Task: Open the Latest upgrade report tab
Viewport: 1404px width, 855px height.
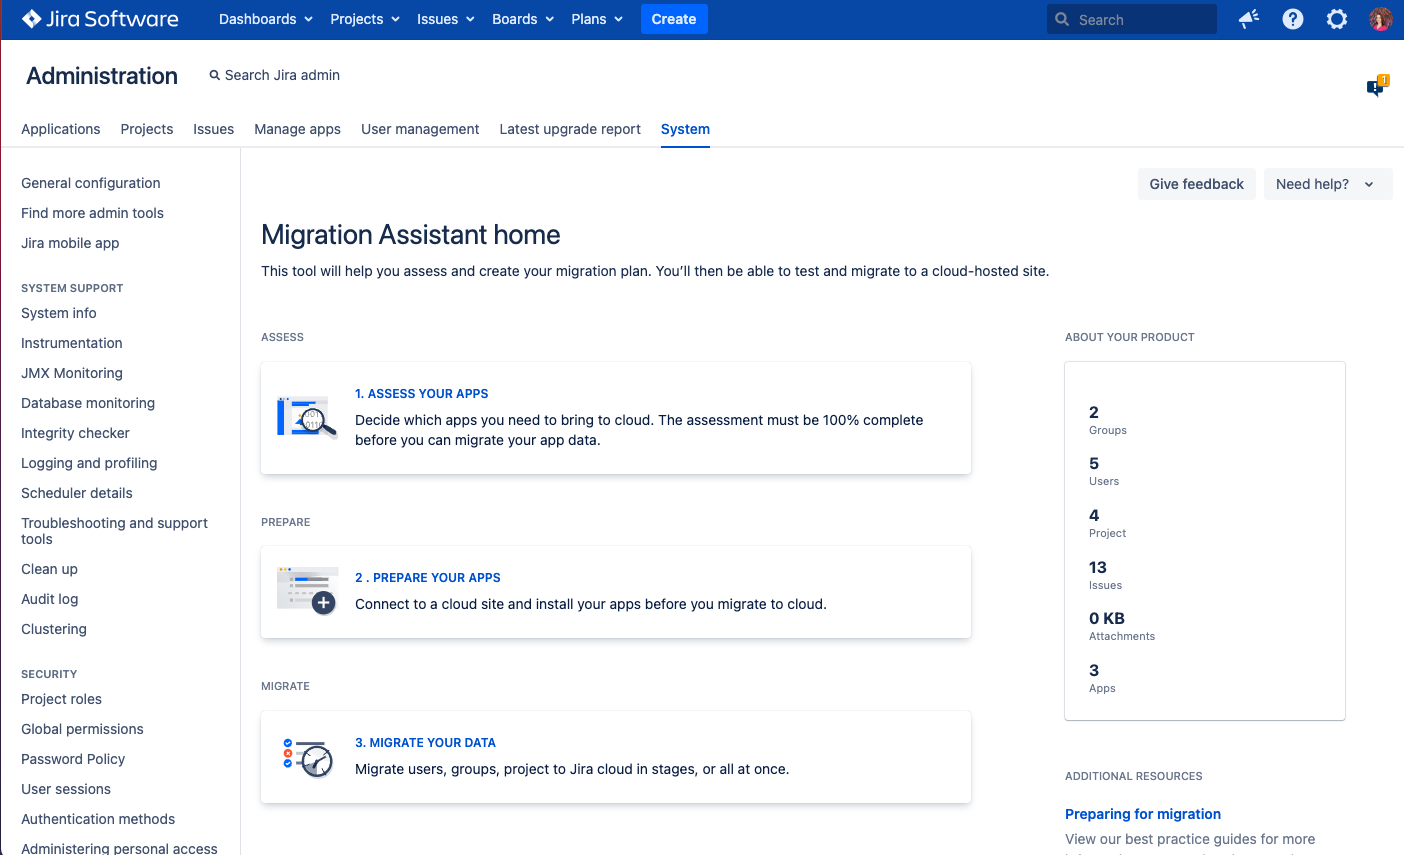Action: point(570,129)
